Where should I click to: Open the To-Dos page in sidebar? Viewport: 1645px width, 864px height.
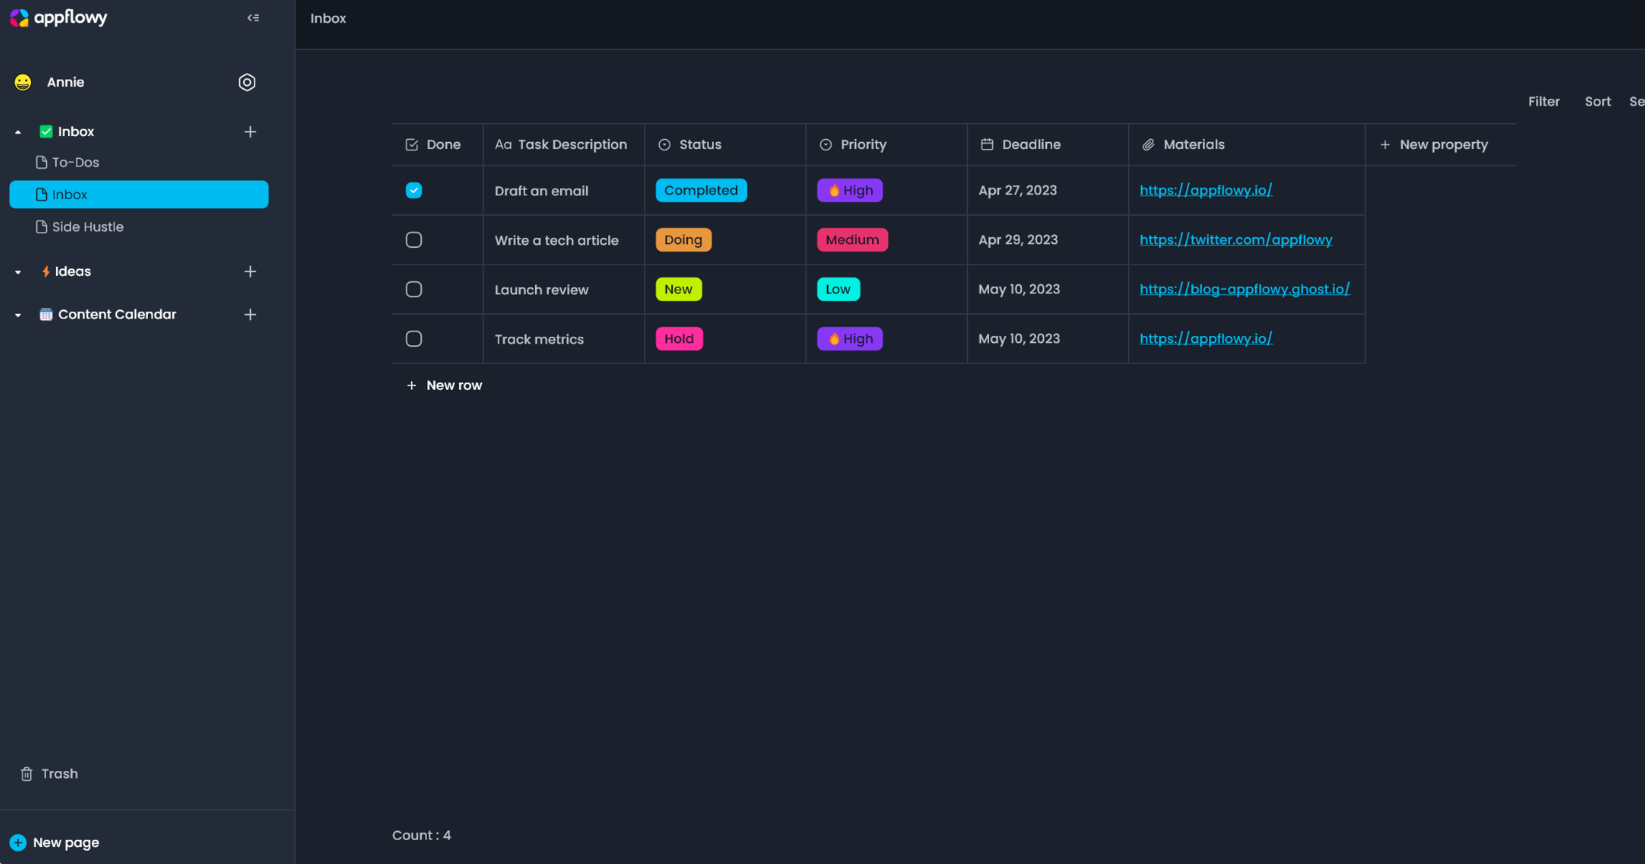pyautogui.click(x=75, y=163)
